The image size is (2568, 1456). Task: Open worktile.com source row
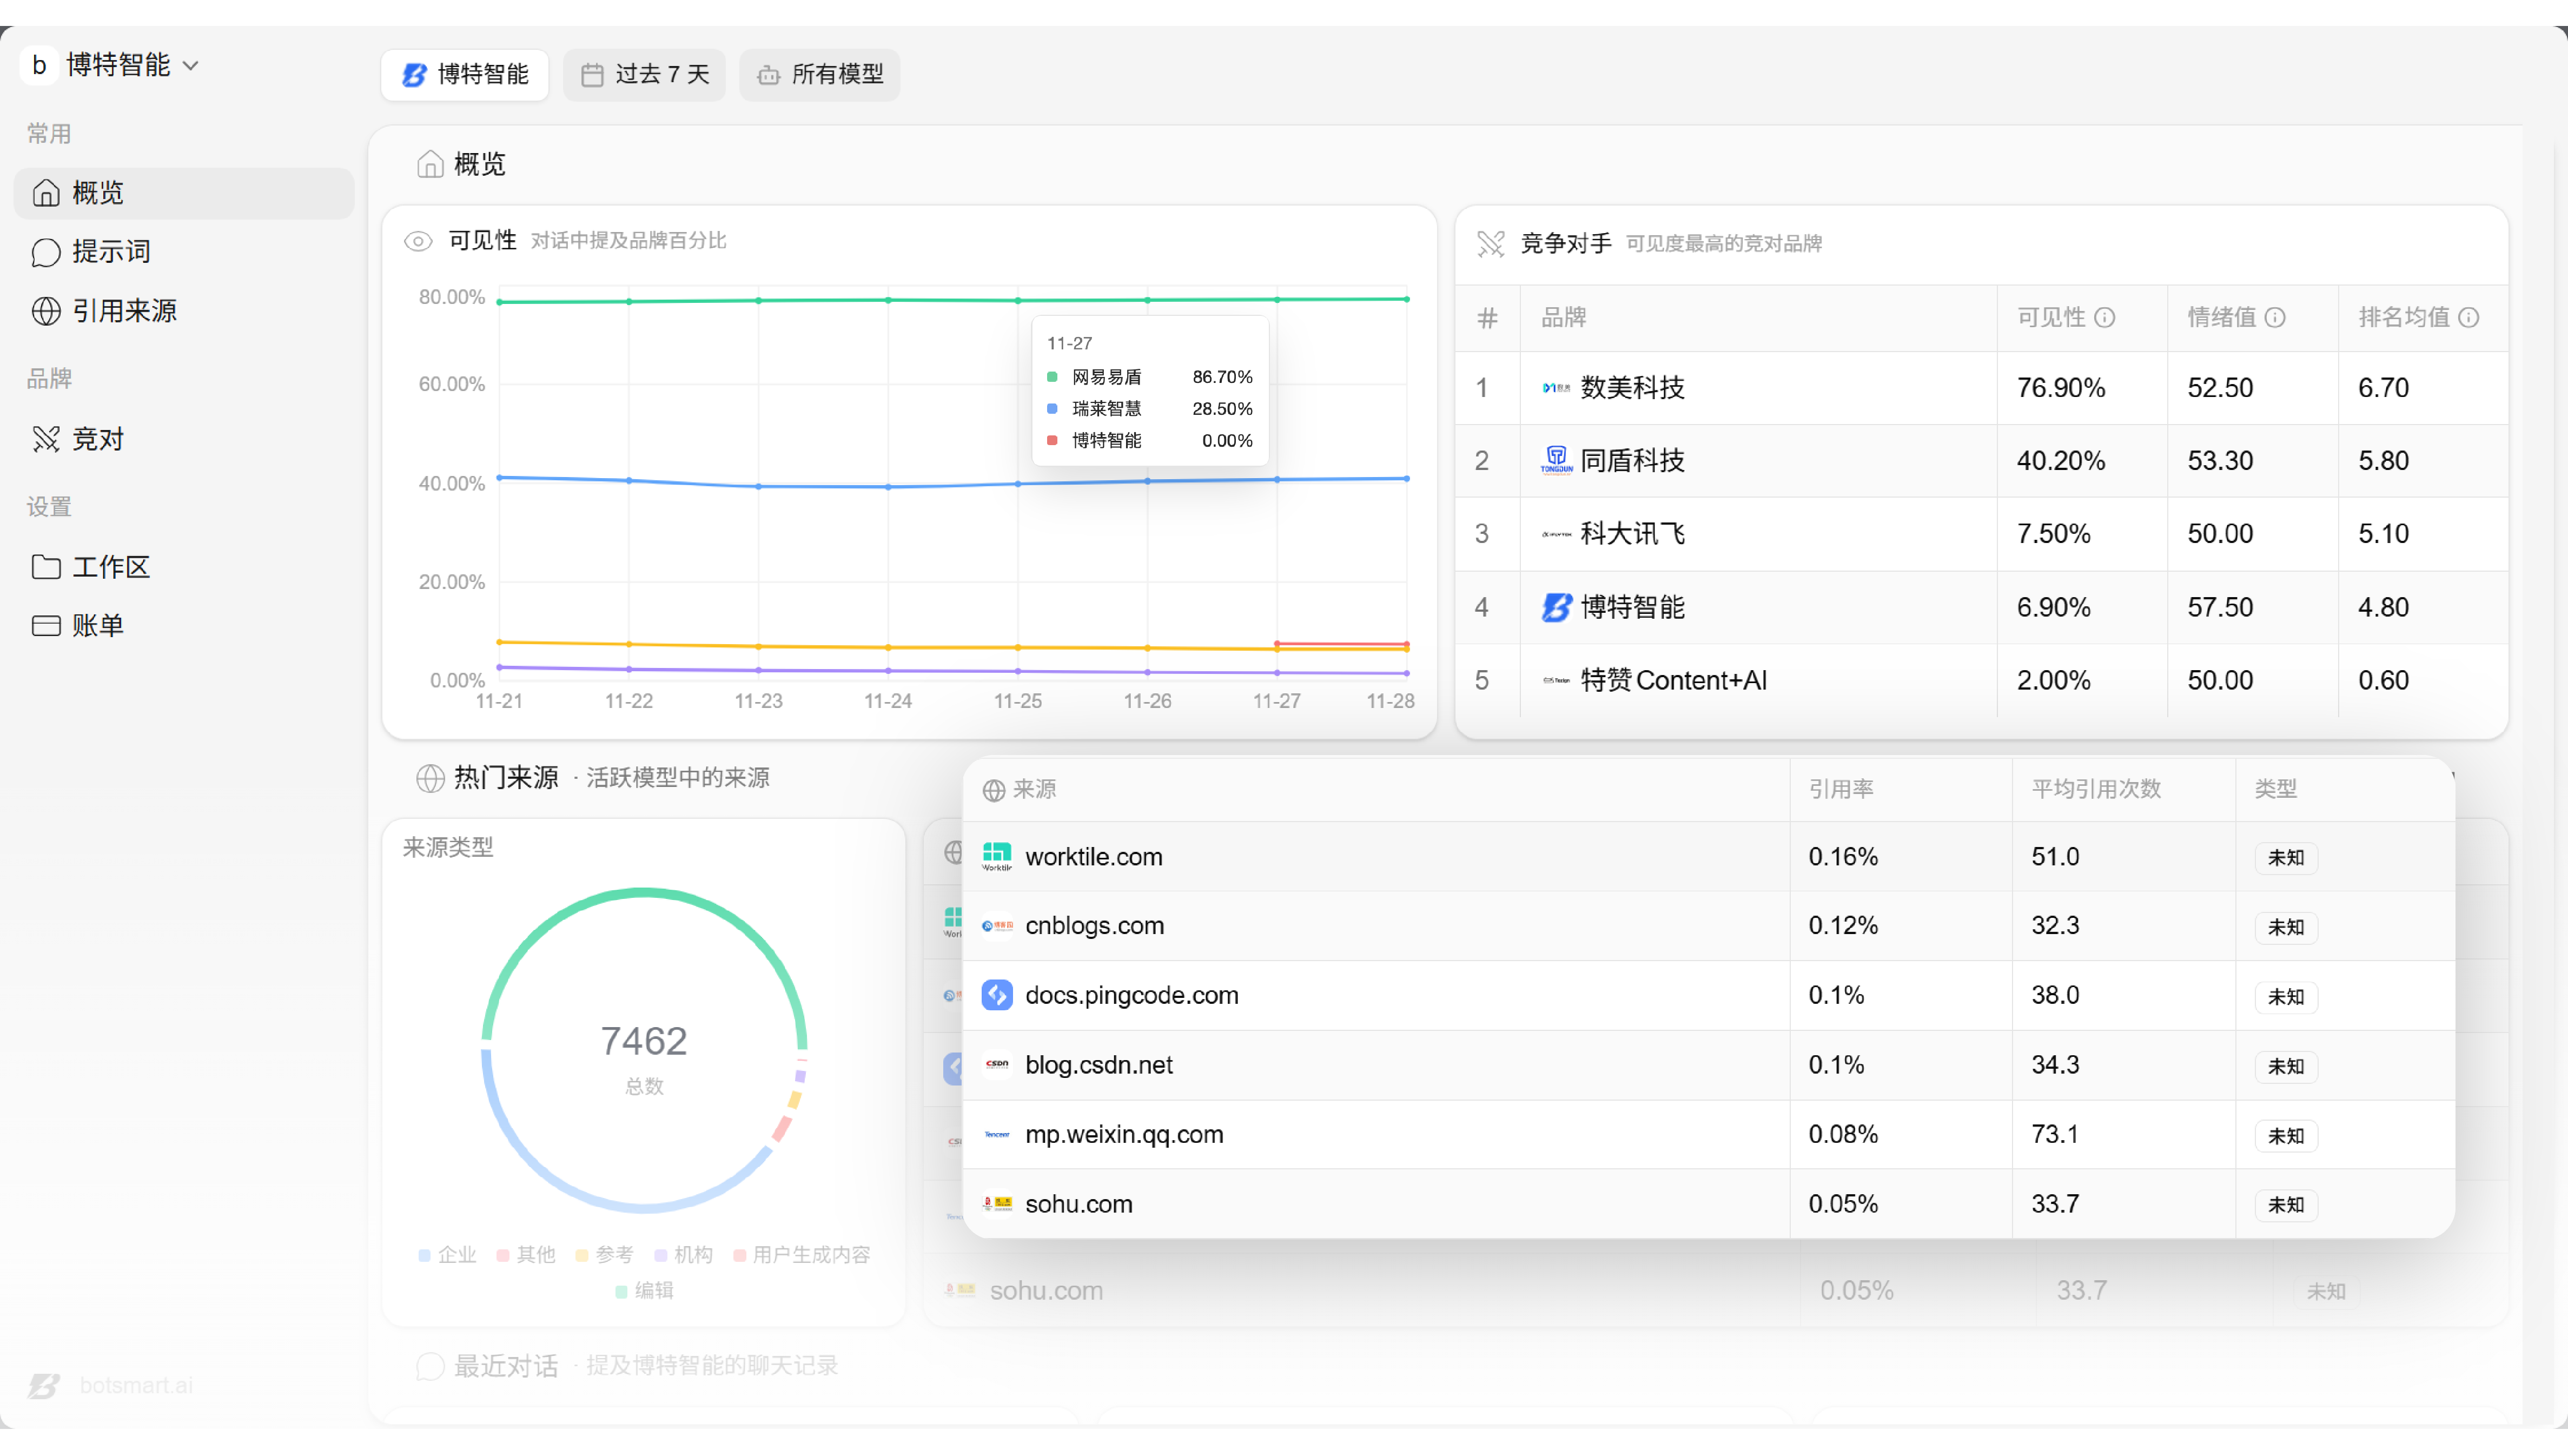1094,857
